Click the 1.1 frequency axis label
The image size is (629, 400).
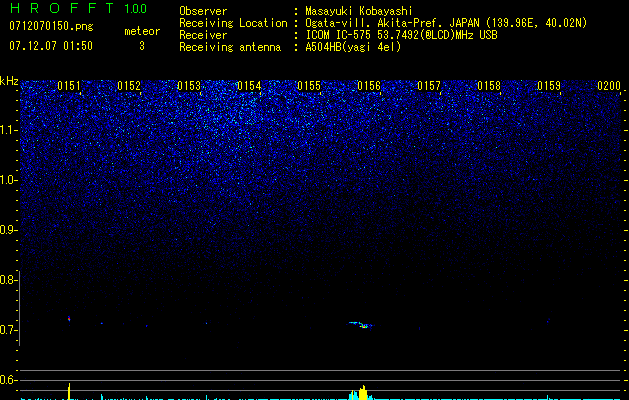9,130
